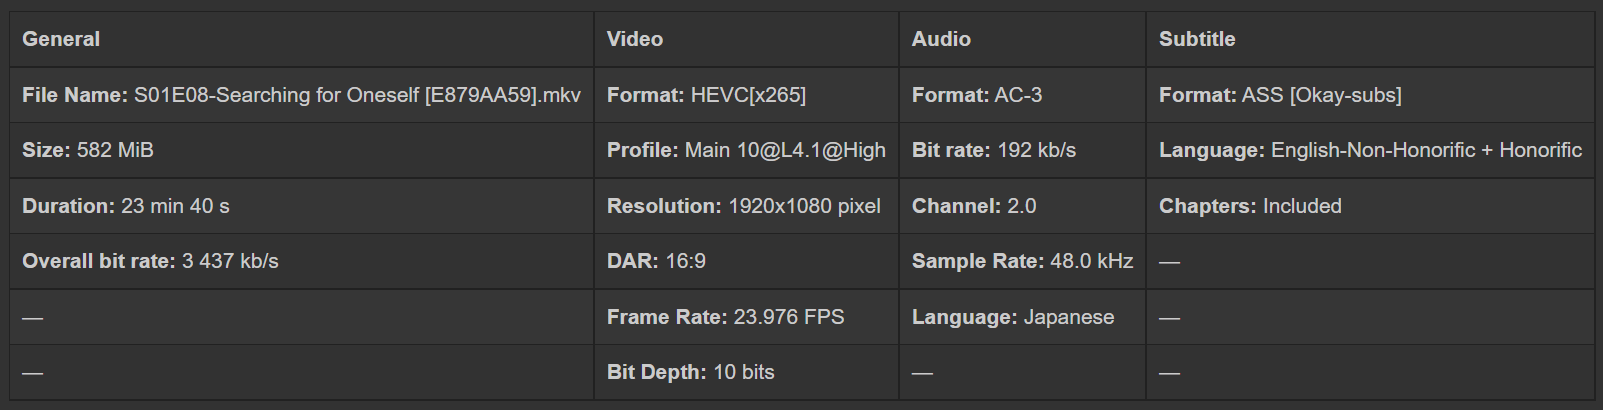The image size is (1603, 410).
Task: Click the Bit Depth 10 bits cell
Action: [x=690, y=372]
